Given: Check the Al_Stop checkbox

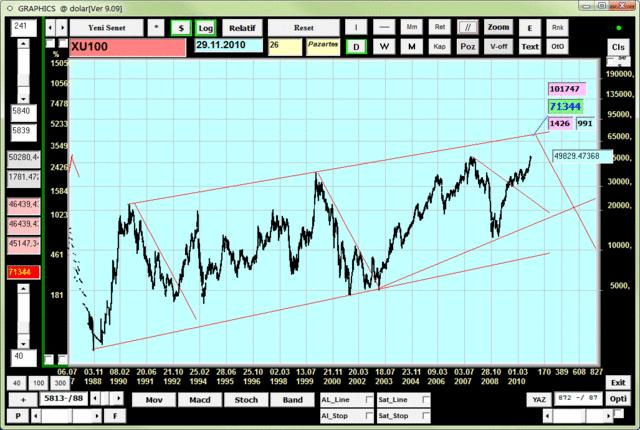Looking at the screenshot, I should coord(371,415).
